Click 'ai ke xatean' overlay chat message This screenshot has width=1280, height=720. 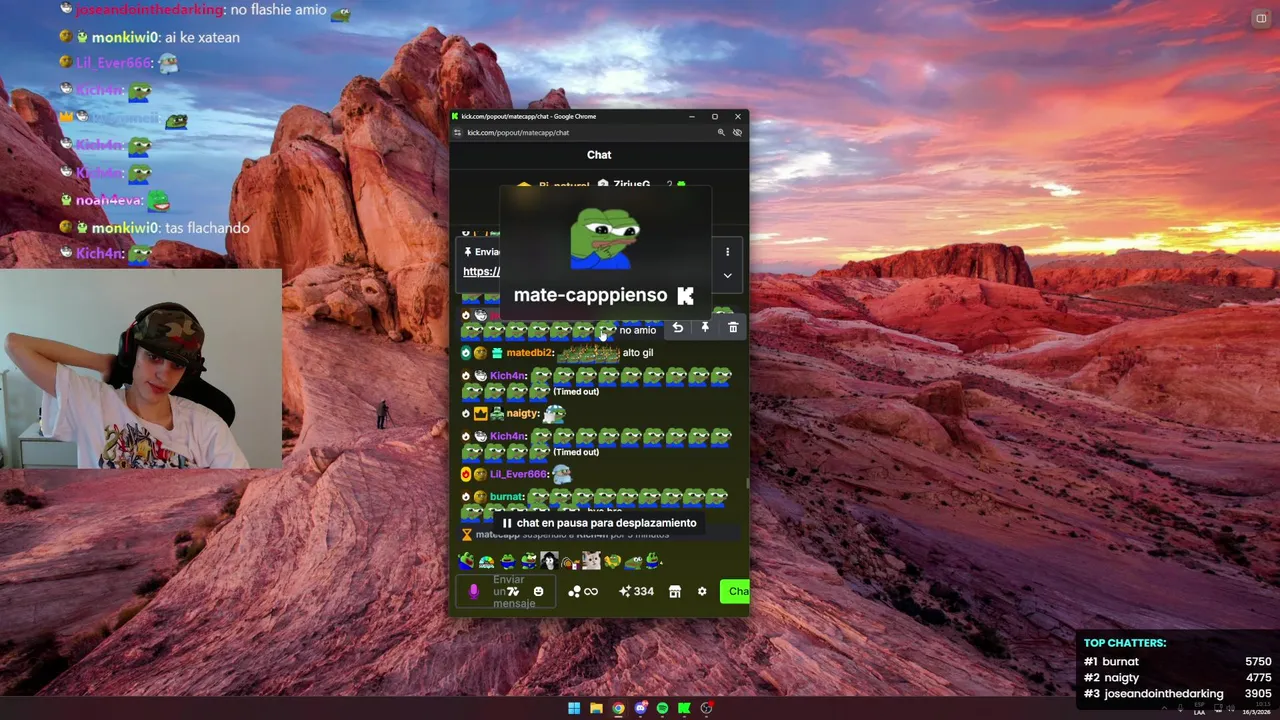(202, 37)
